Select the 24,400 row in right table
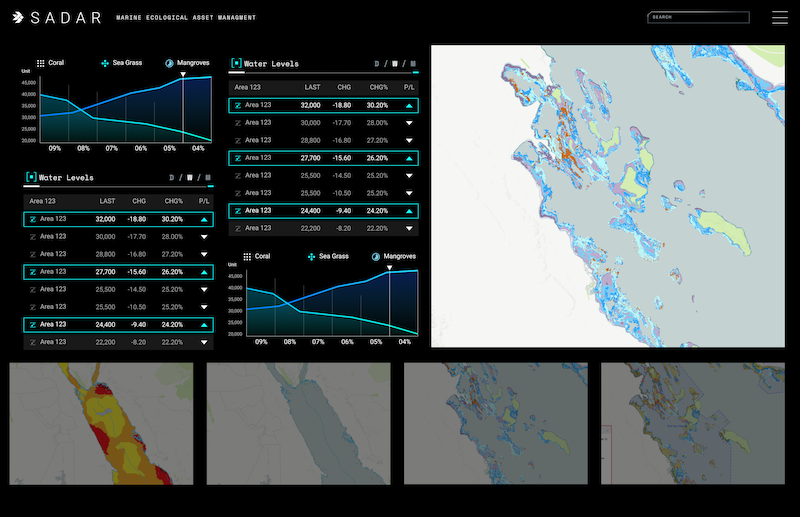This screenshot has height=517, width=800. point(324,211)
